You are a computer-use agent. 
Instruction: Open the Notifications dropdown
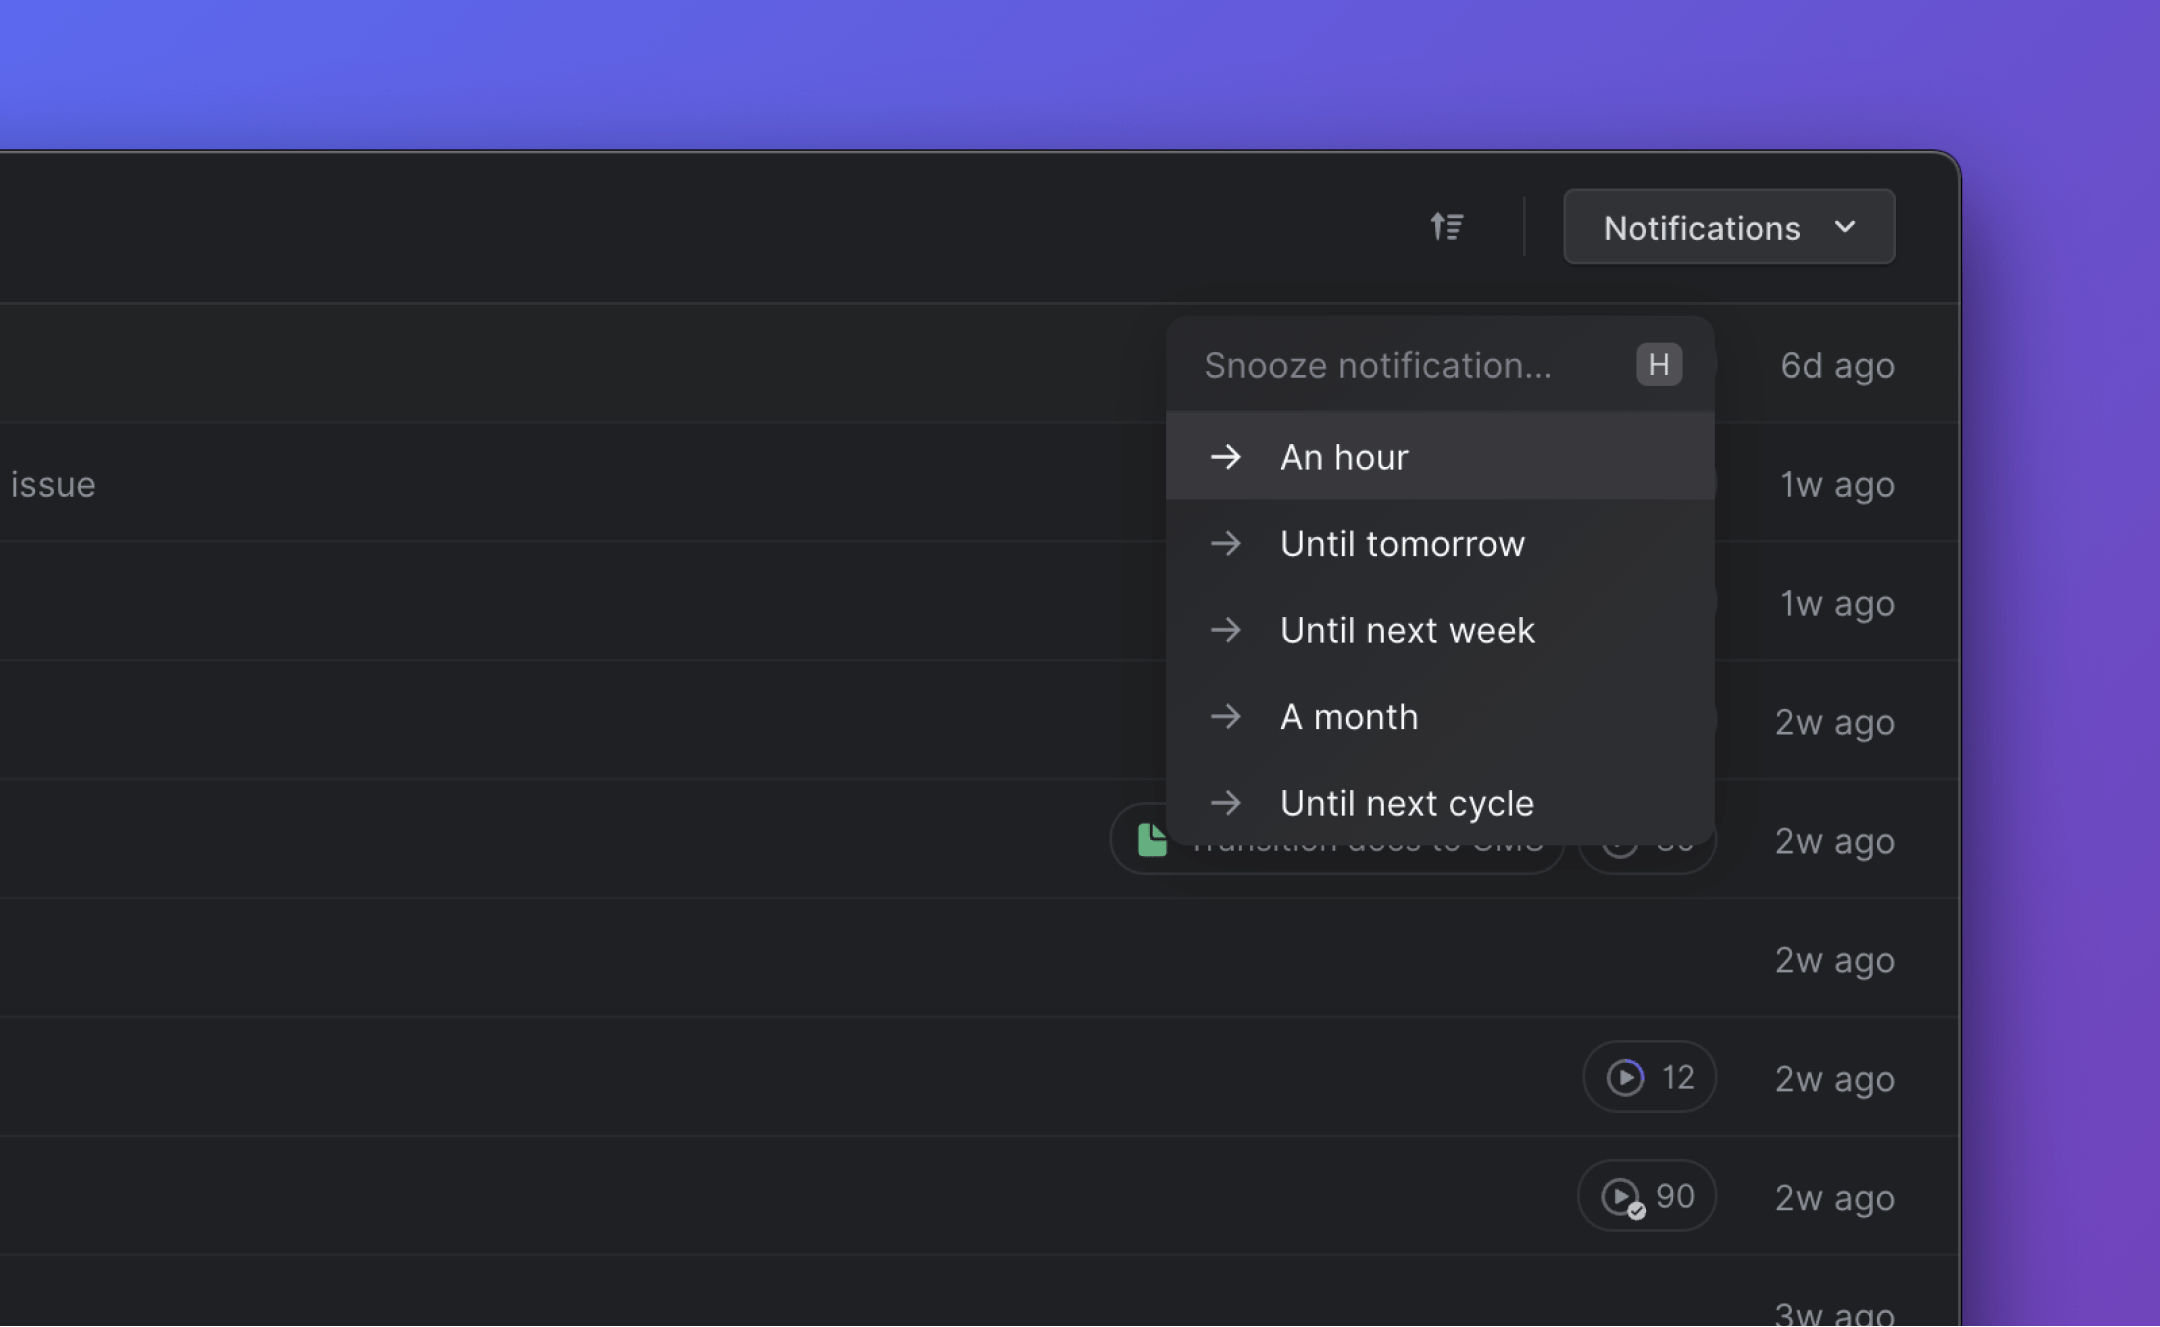pyautogui.click(x=1702, y=228)
